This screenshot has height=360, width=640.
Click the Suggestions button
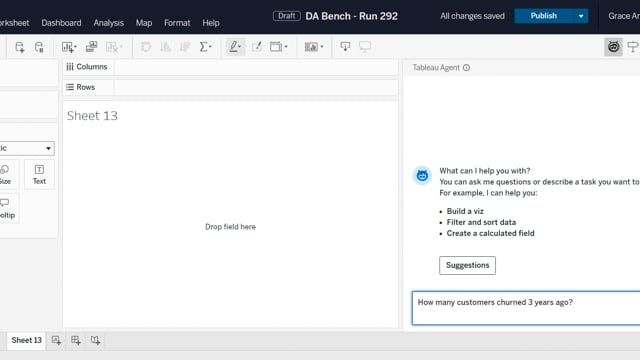coord(467,265)
